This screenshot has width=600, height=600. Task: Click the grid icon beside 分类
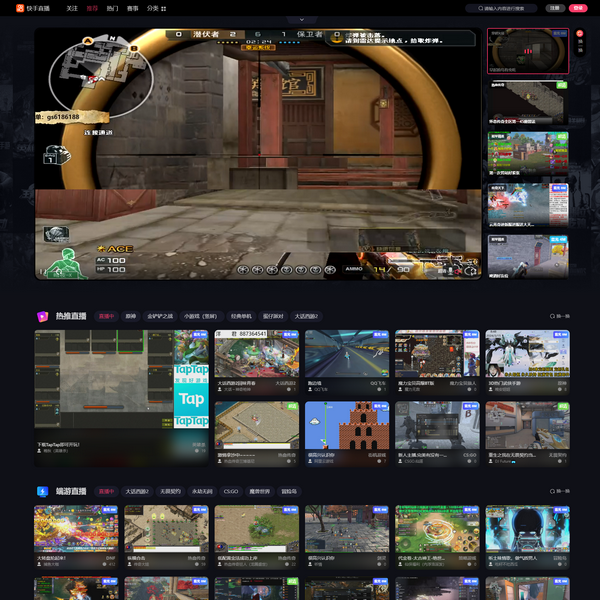pos(164,7)
